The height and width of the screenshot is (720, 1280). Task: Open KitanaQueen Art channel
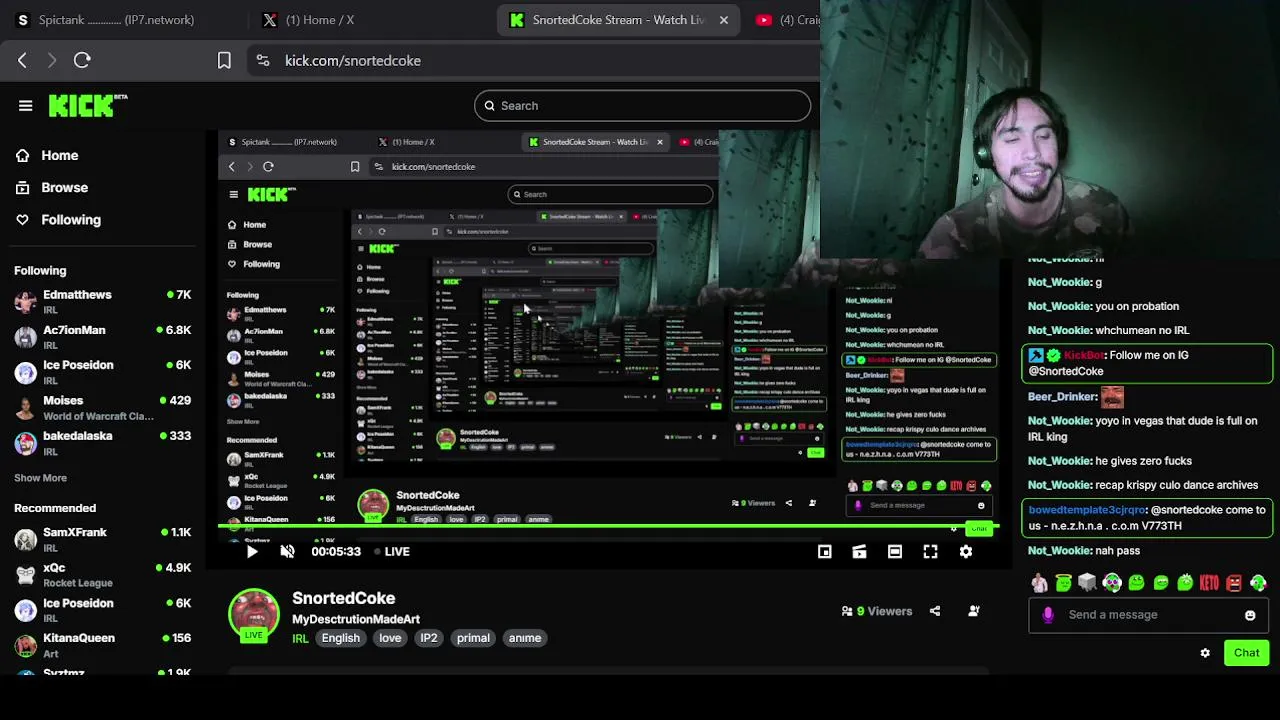point(102,645)
